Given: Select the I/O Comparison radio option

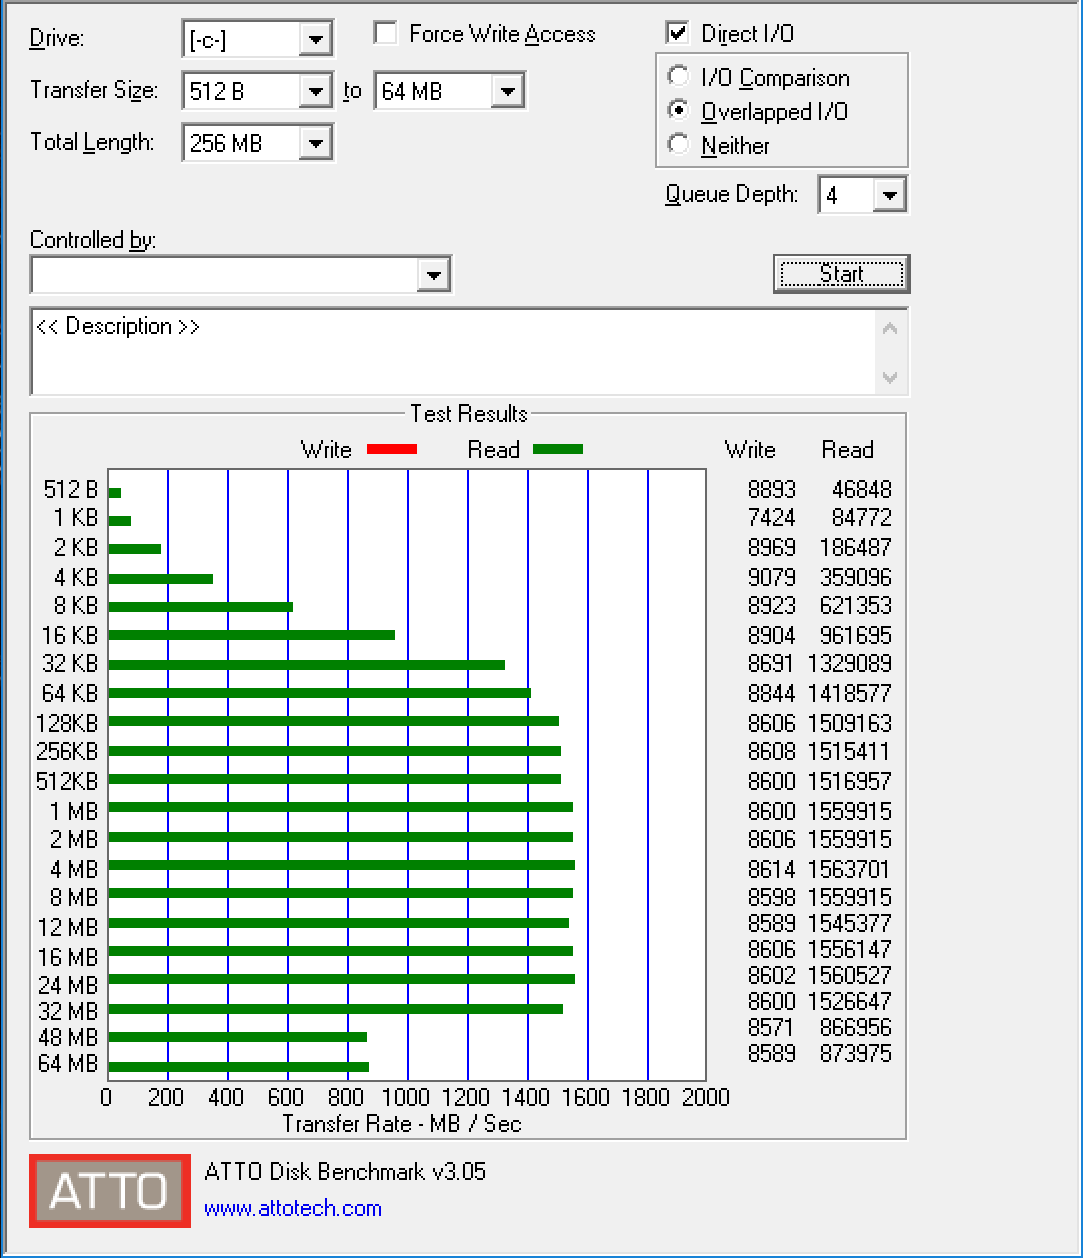Looking at the screenshot, I should [x=679, y=77].
